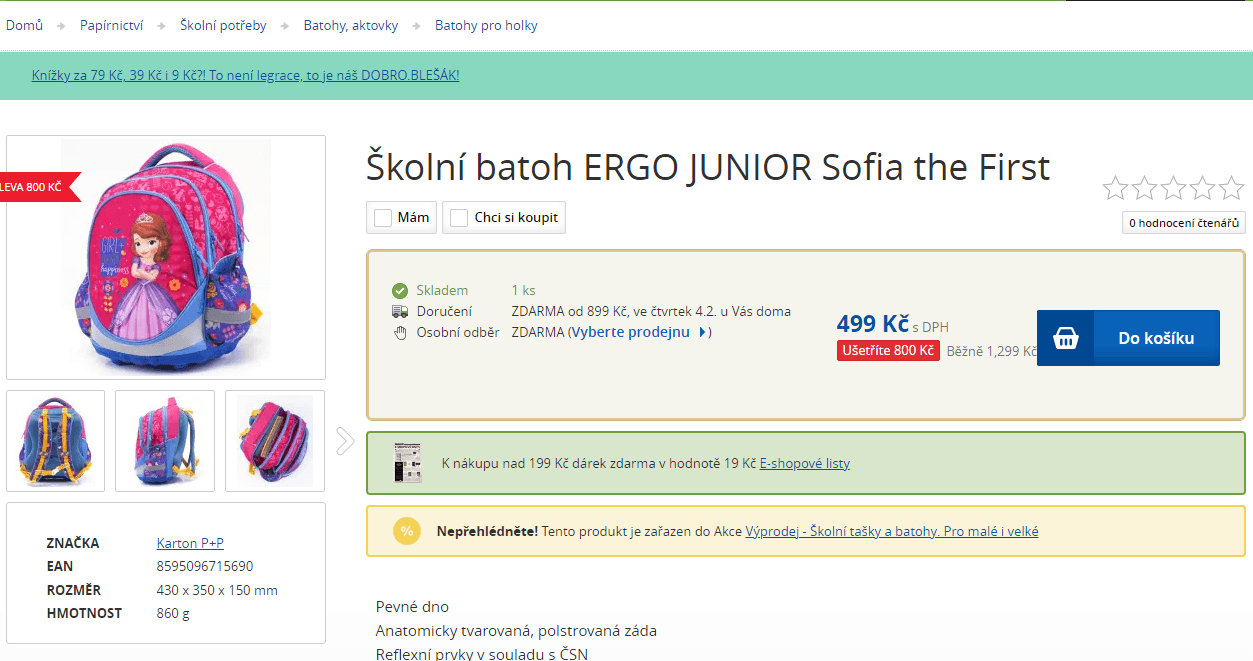Open Výprodej - Školní tašky a batohy link
The height and width of the screenshot is (661, 1253).
pyautogui.click(x=892, y=531)
